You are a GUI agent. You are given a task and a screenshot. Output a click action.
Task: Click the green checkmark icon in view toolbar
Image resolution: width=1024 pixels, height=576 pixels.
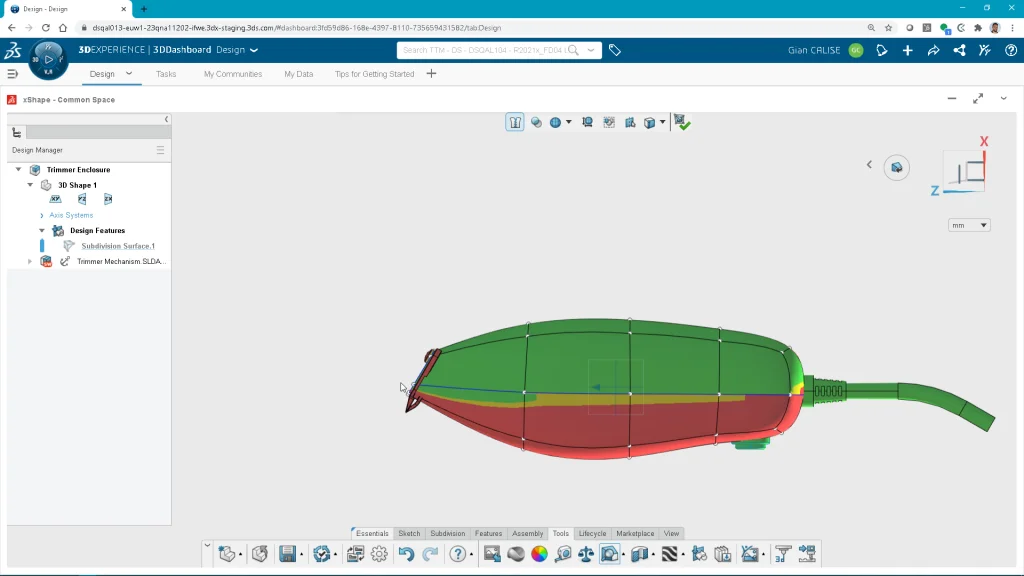pos(682,122)
